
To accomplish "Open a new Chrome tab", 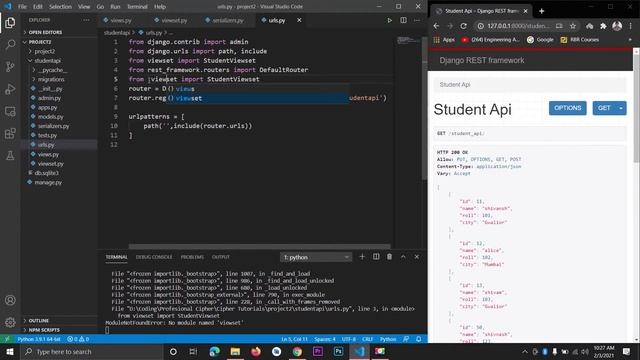I will click(x=542, y=11).
